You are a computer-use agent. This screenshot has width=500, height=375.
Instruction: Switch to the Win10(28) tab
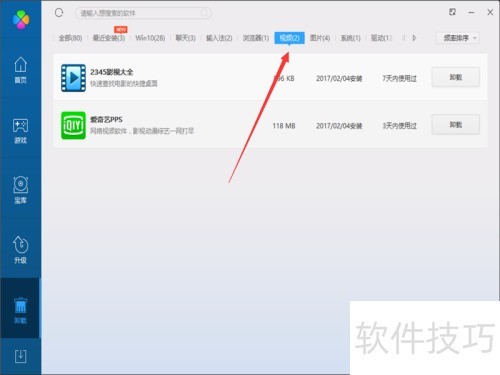[150, 38]
